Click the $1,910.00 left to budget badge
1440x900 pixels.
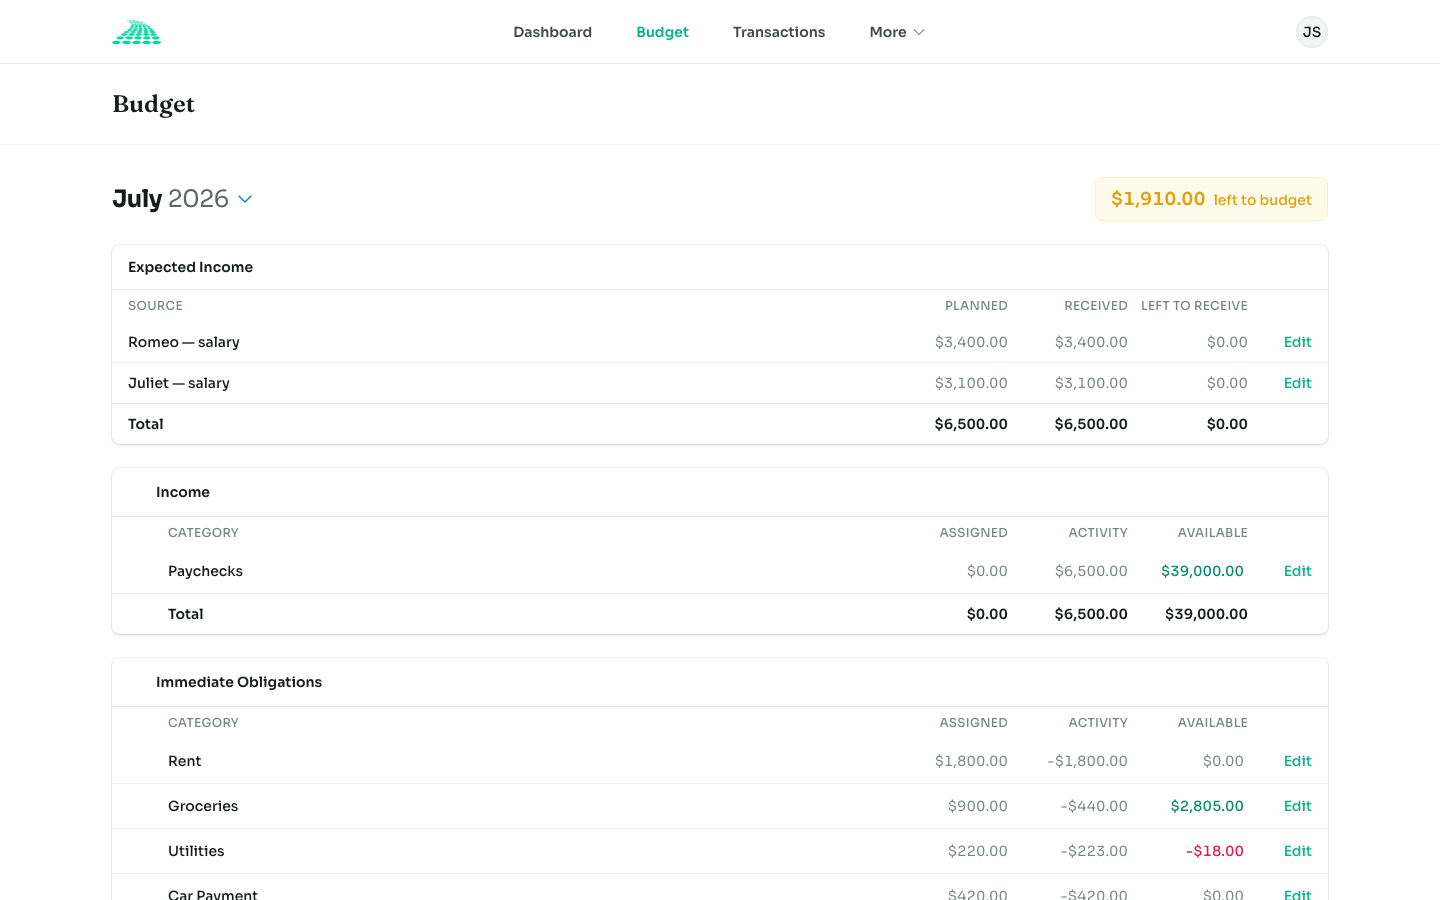tap(1211, 199)
